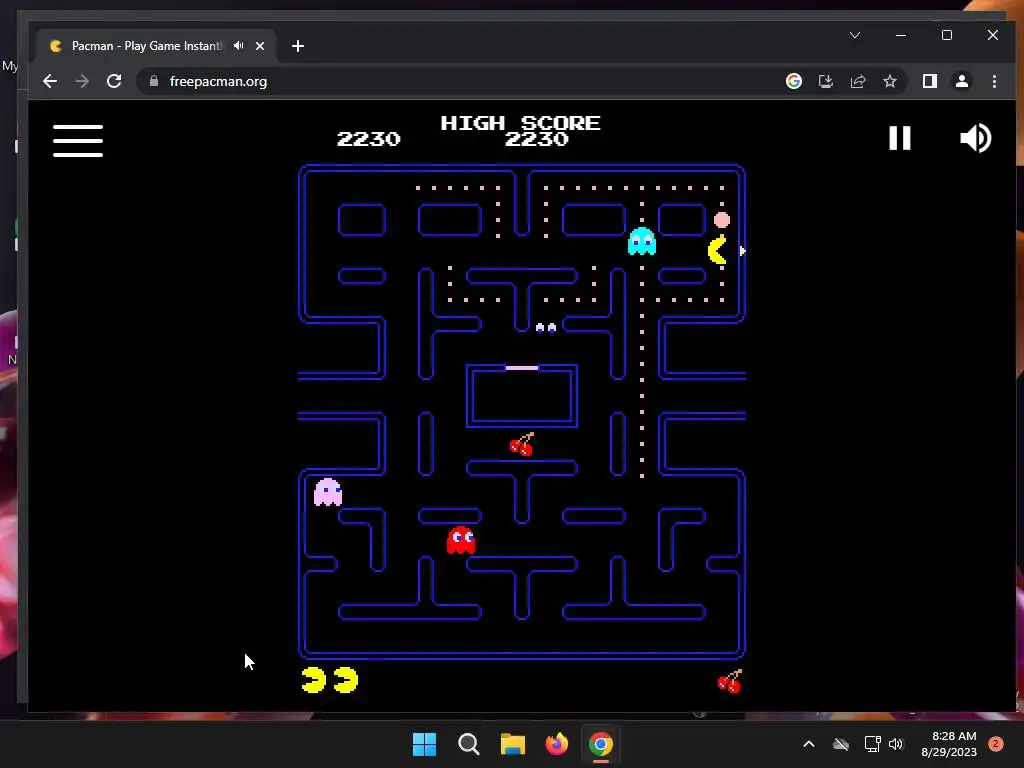Viewport: 1024px width, 768px height.
Task: Click the pink ghost on the left
Action: [x=328, y=492]
